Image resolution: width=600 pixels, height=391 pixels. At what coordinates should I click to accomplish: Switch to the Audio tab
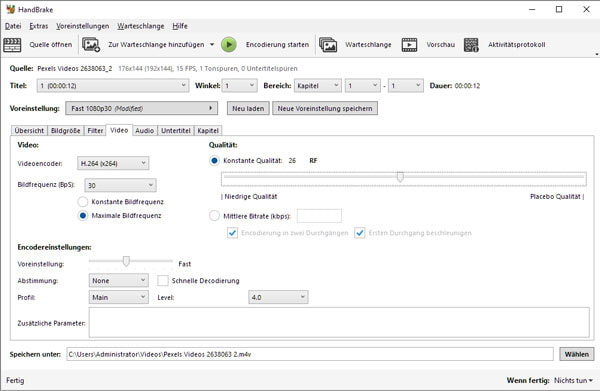(145, 130)
